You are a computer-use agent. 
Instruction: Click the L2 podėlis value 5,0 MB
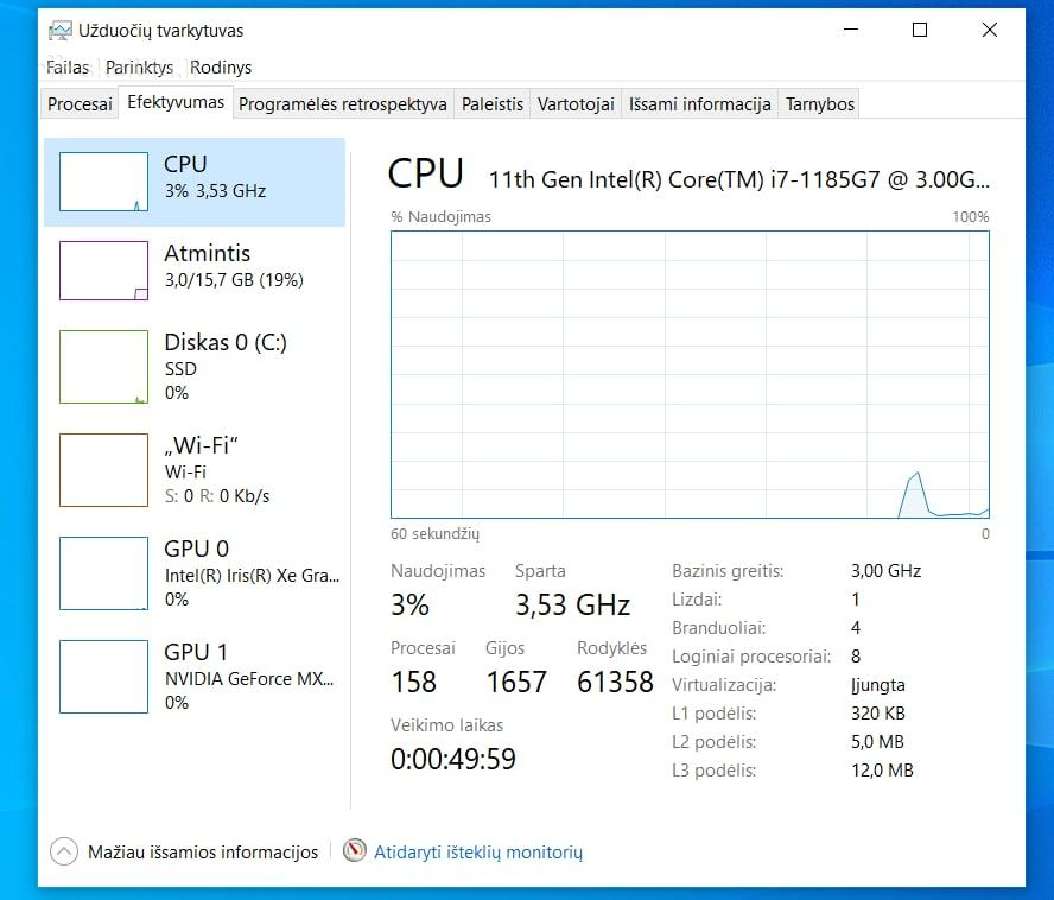(877, 741)
